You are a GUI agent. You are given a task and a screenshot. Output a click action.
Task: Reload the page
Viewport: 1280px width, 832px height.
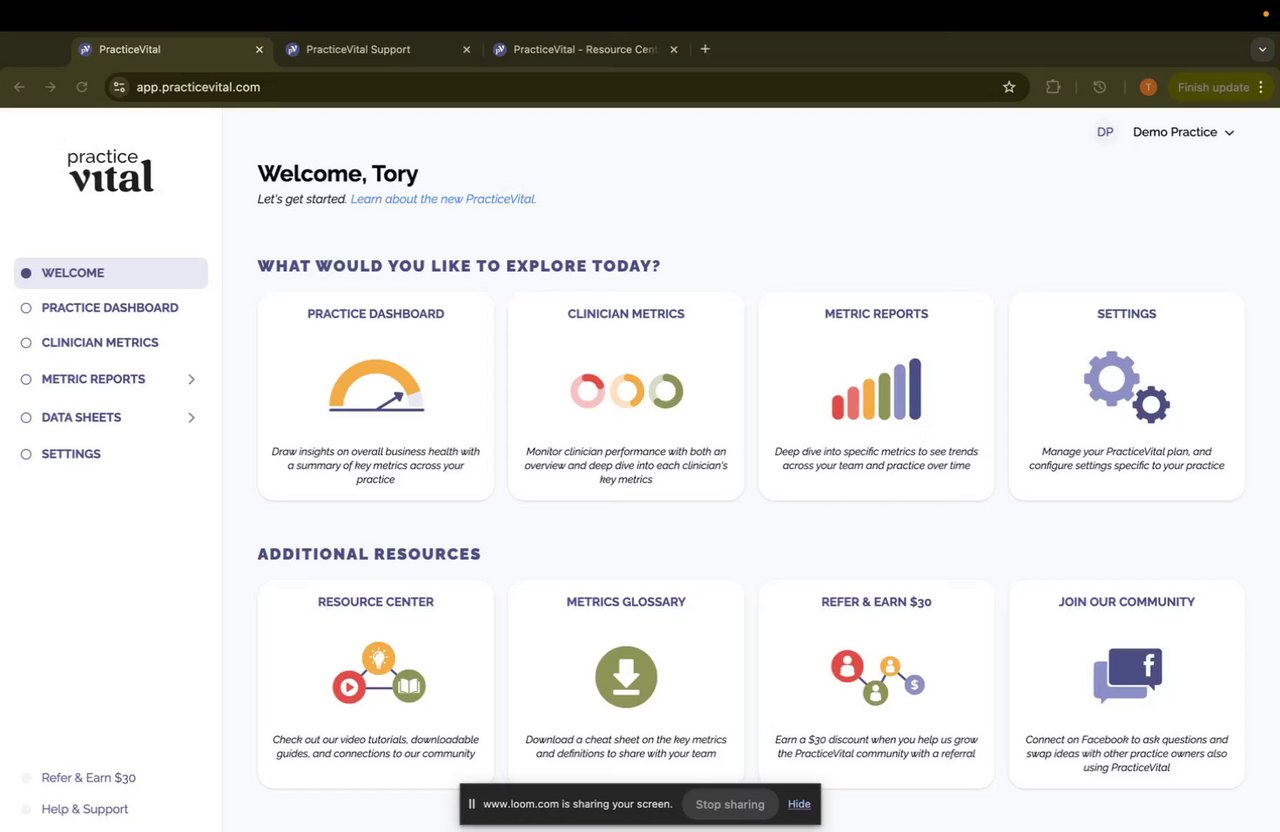coord(82,87)
